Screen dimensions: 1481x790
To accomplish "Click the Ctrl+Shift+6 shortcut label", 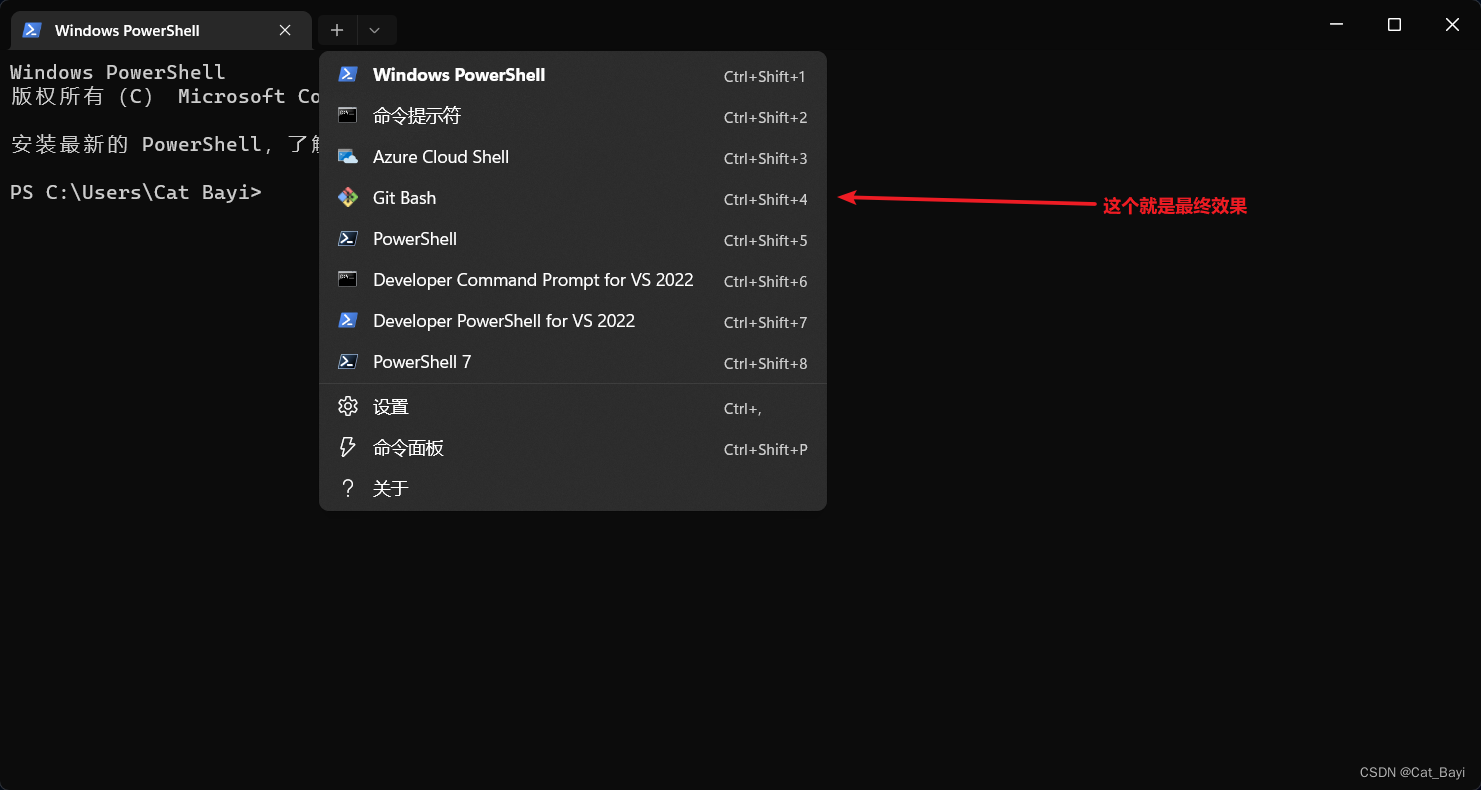I will [765, 282].
